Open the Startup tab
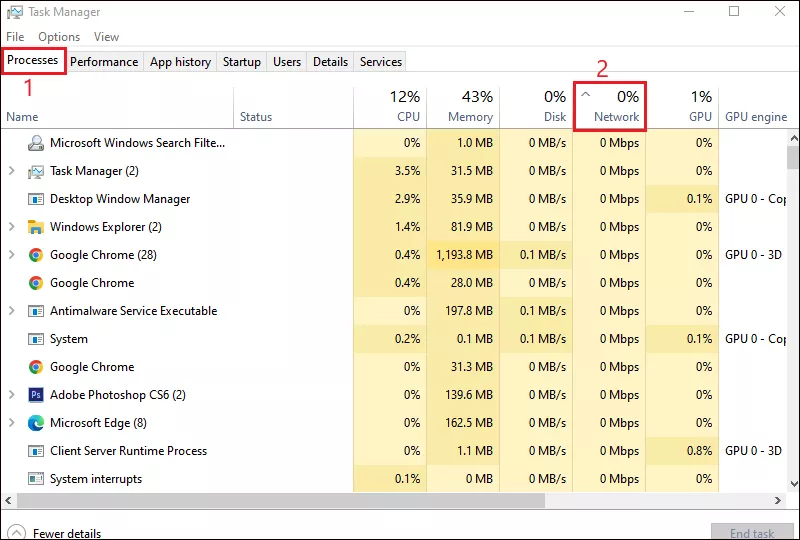The height and width of the screenshot is (540, 800). pos(242,62)
